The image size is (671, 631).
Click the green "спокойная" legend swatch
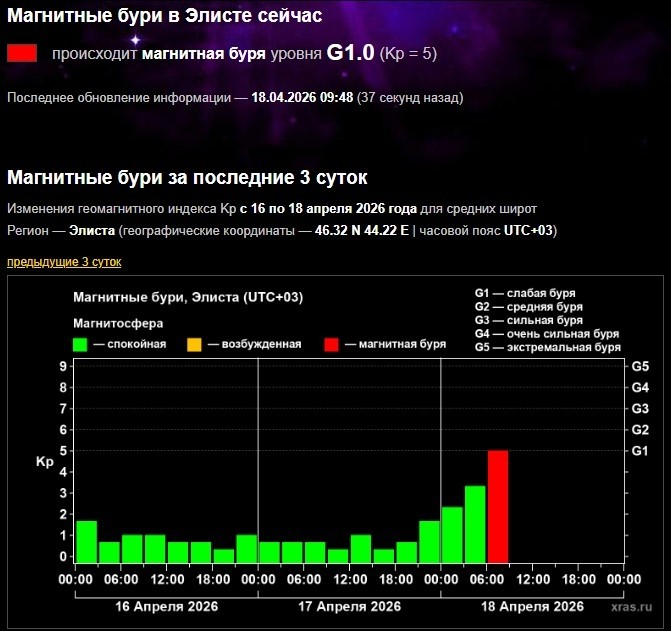pos(82,344)
